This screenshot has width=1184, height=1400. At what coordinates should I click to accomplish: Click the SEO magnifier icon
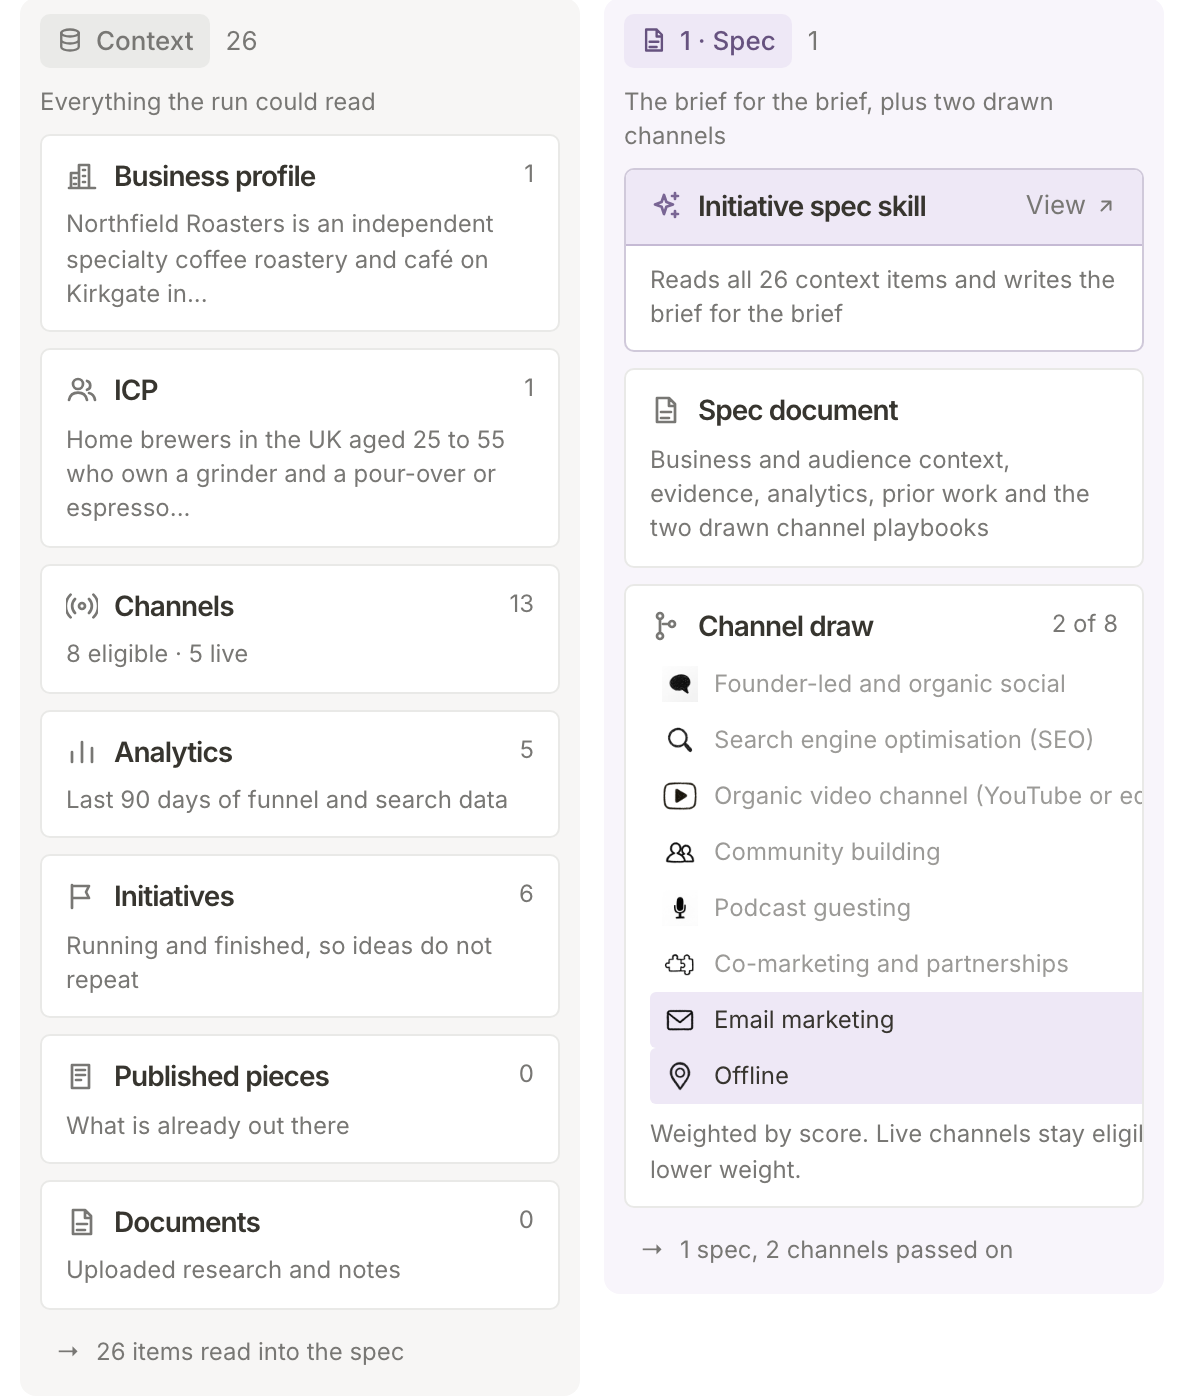[680, 740]
